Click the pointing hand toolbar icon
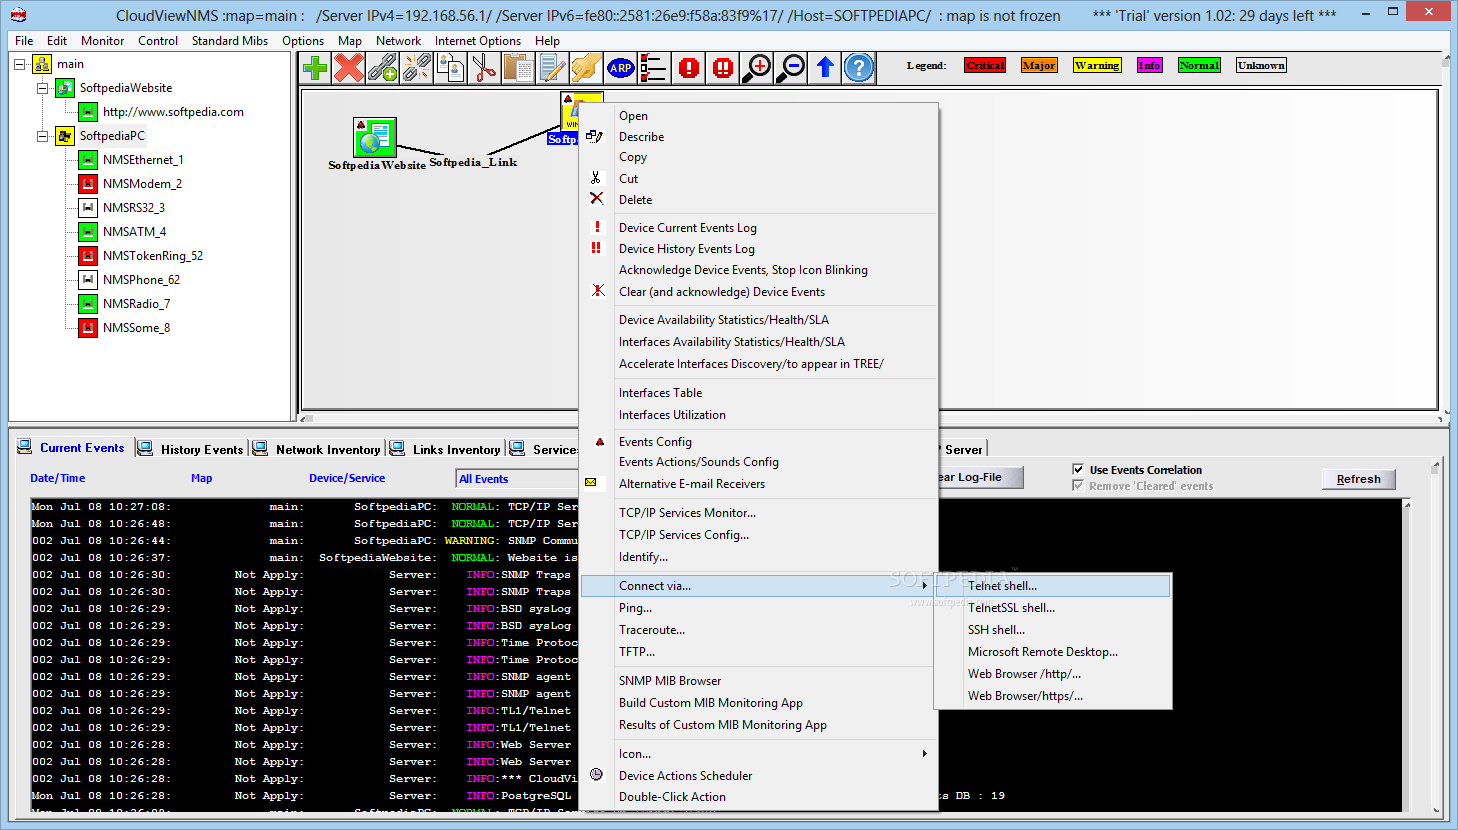1458x830 pixels. coord(587,68)
